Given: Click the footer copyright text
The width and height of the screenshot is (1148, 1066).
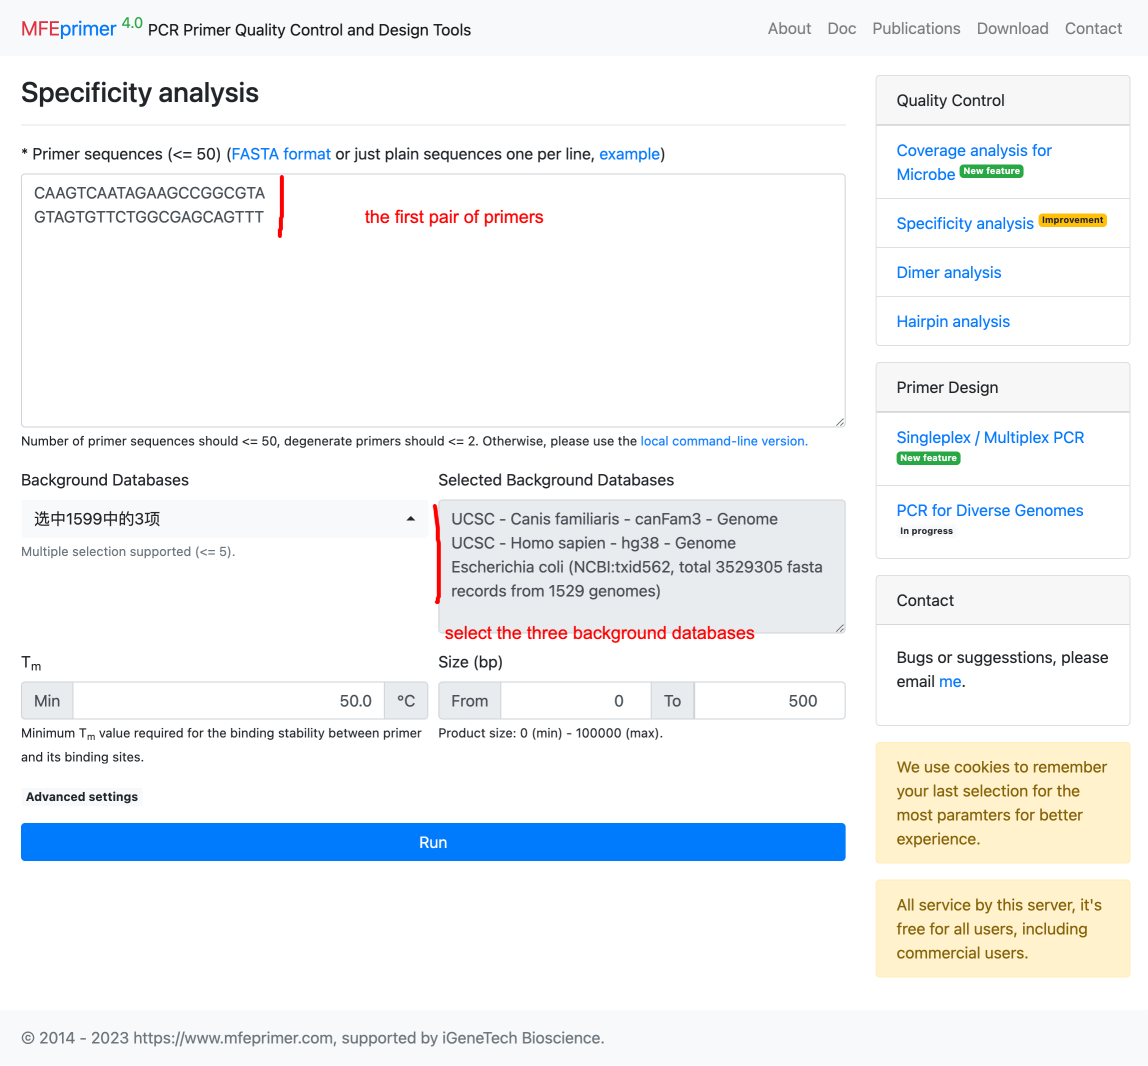Looking at the screenshot, I should click(x=313, y=1038).
